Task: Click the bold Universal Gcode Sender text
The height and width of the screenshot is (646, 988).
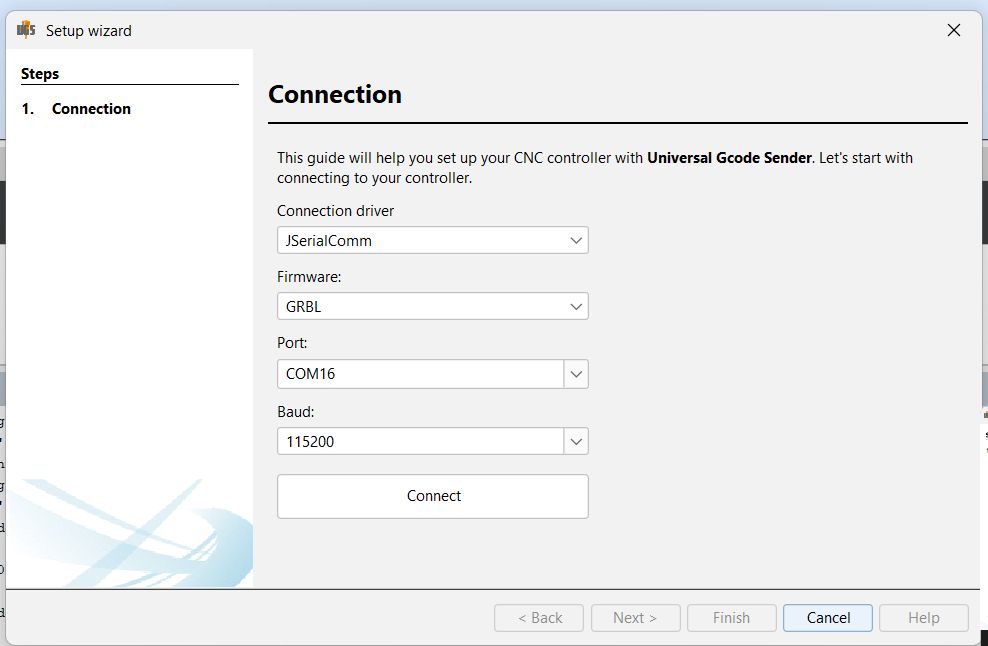Action: click(x=729, y=158)
